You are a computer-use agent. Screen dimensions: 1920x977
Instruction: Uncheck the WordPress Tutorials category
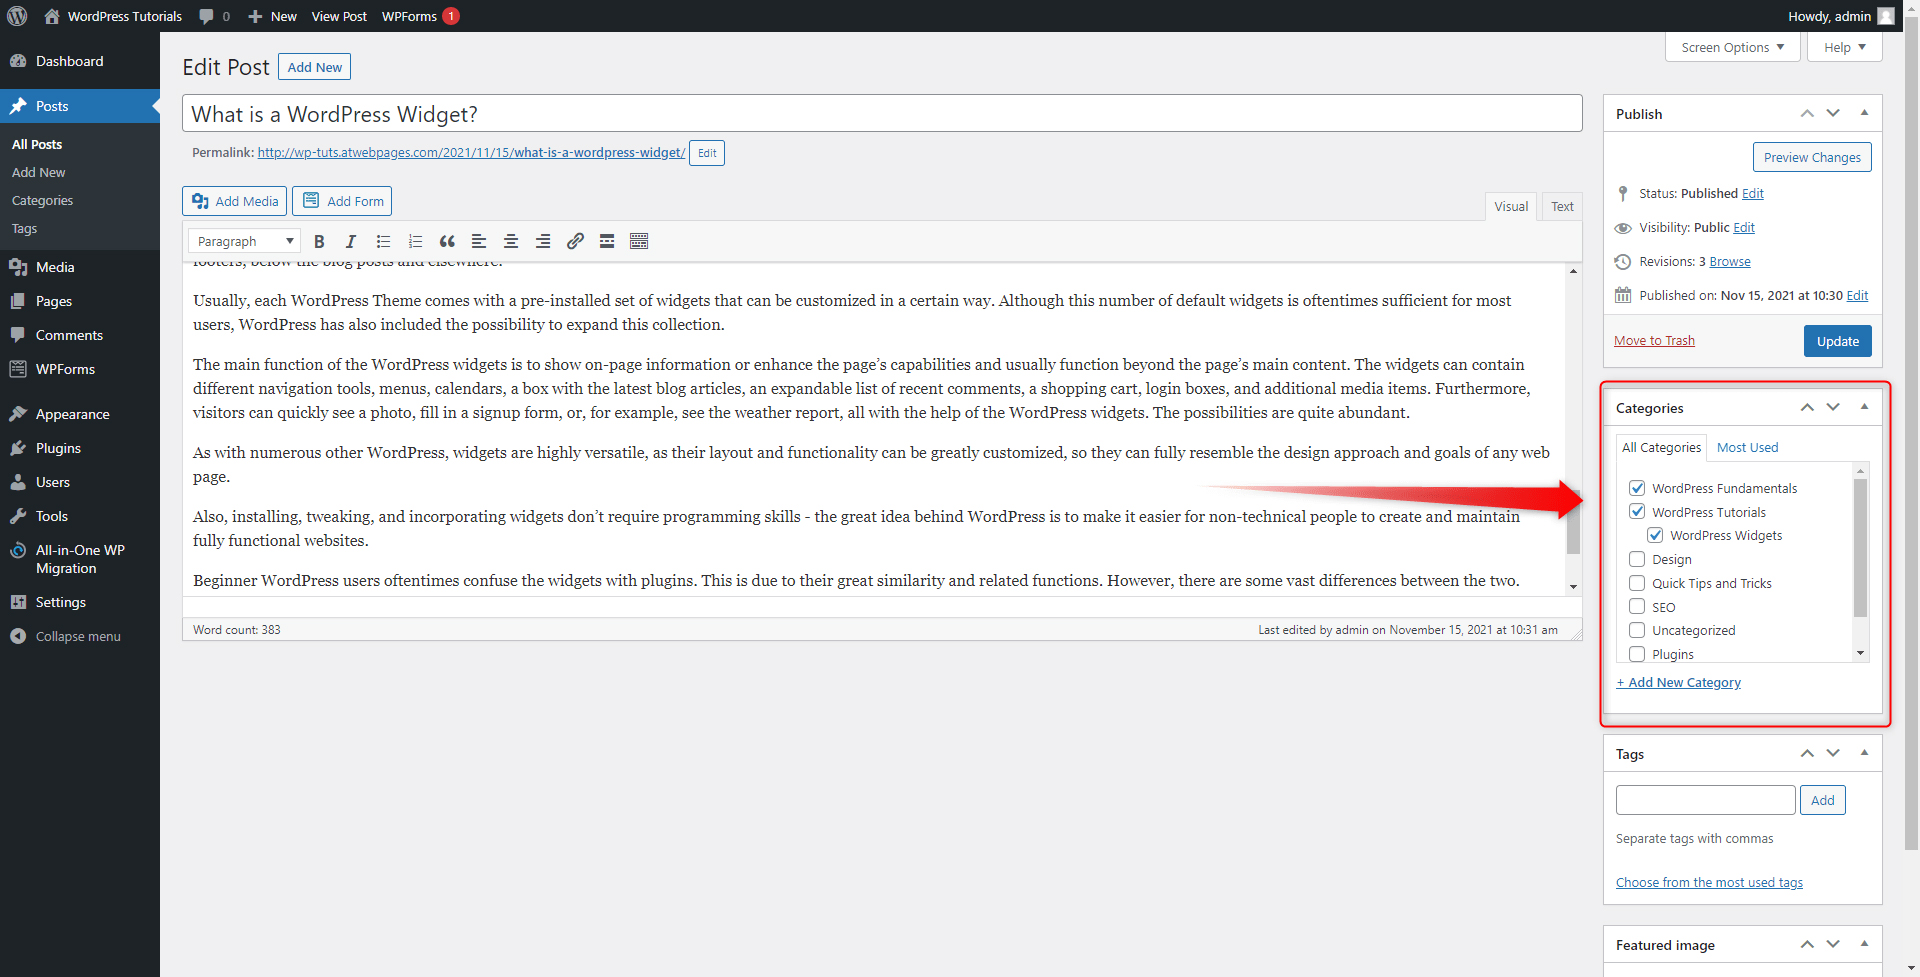pyautogui.click(x=1637, y=512)
